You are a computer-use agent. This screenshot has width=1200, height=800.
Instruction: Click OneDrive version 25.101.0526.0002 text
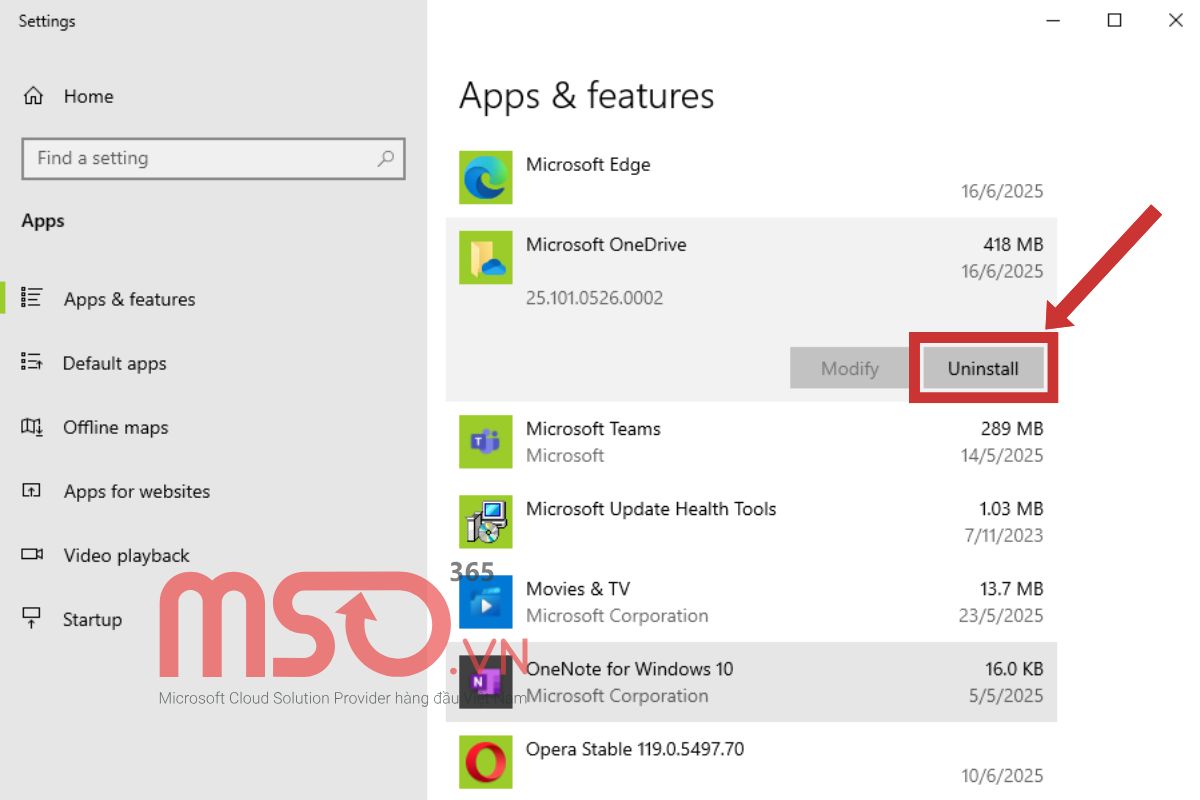tap(594, 298)
